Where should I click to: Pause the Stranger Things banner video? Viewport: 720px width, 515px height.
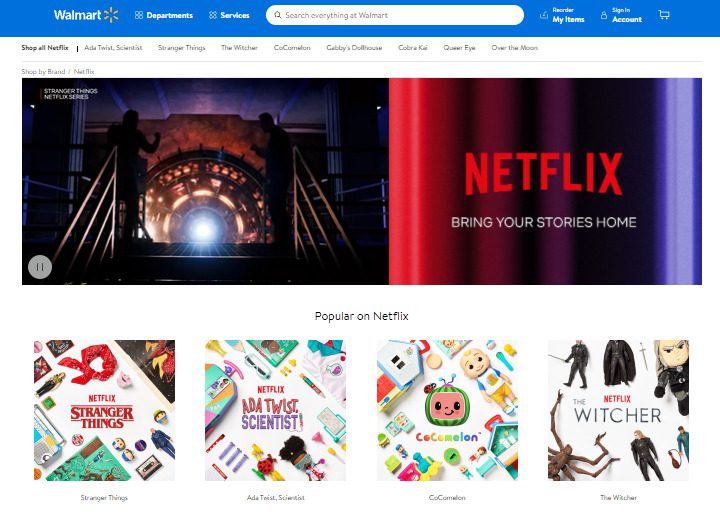pyautogui.click(x=39, y=266)
